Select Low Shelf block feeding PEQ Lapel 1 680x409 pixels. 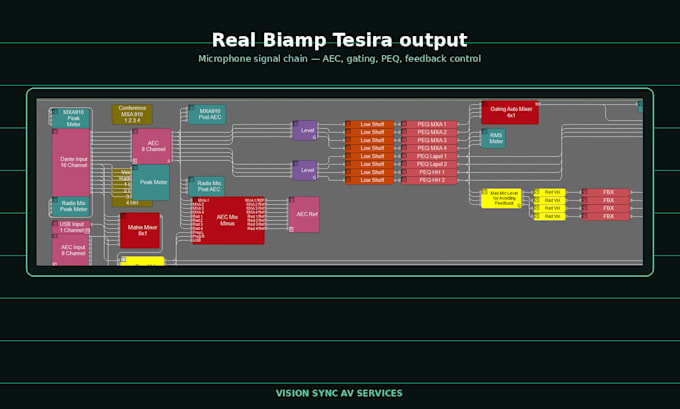point(369,157)
